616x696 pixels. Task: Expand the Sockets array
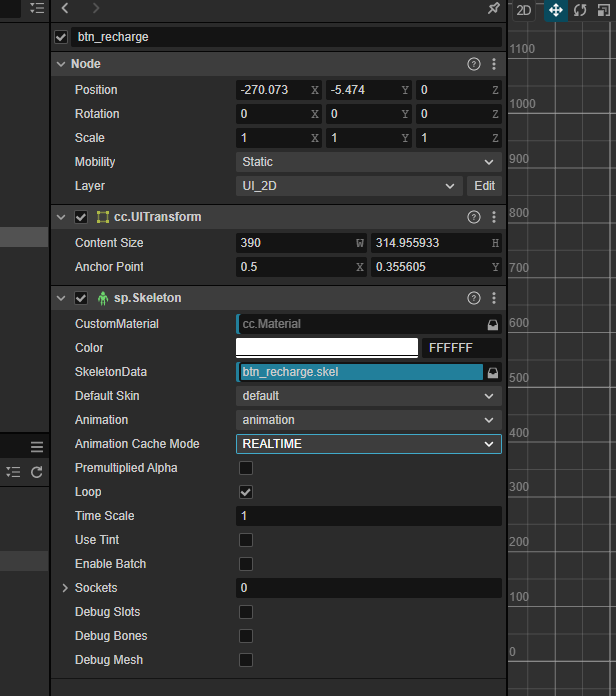click(x=65, y=588)
